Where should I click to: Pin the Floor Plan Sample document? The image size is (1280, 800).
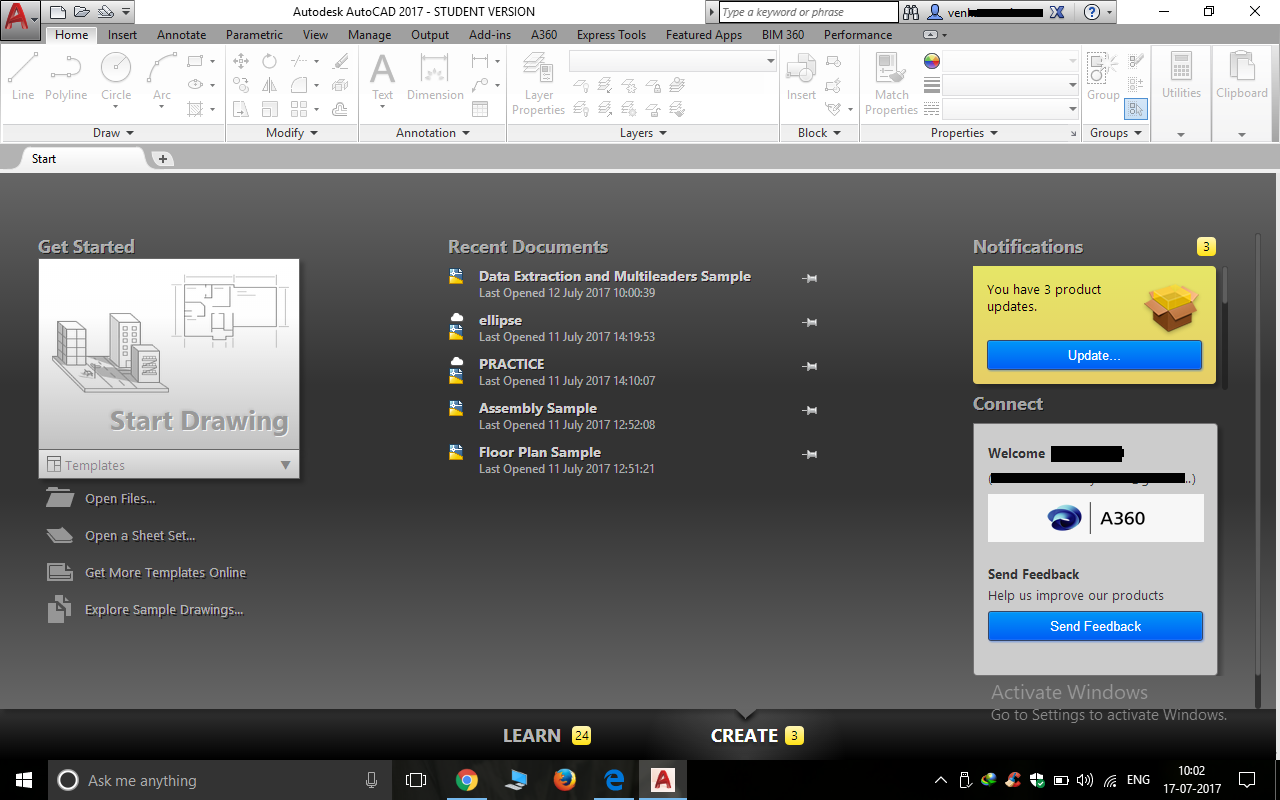[x=810, y=455]
